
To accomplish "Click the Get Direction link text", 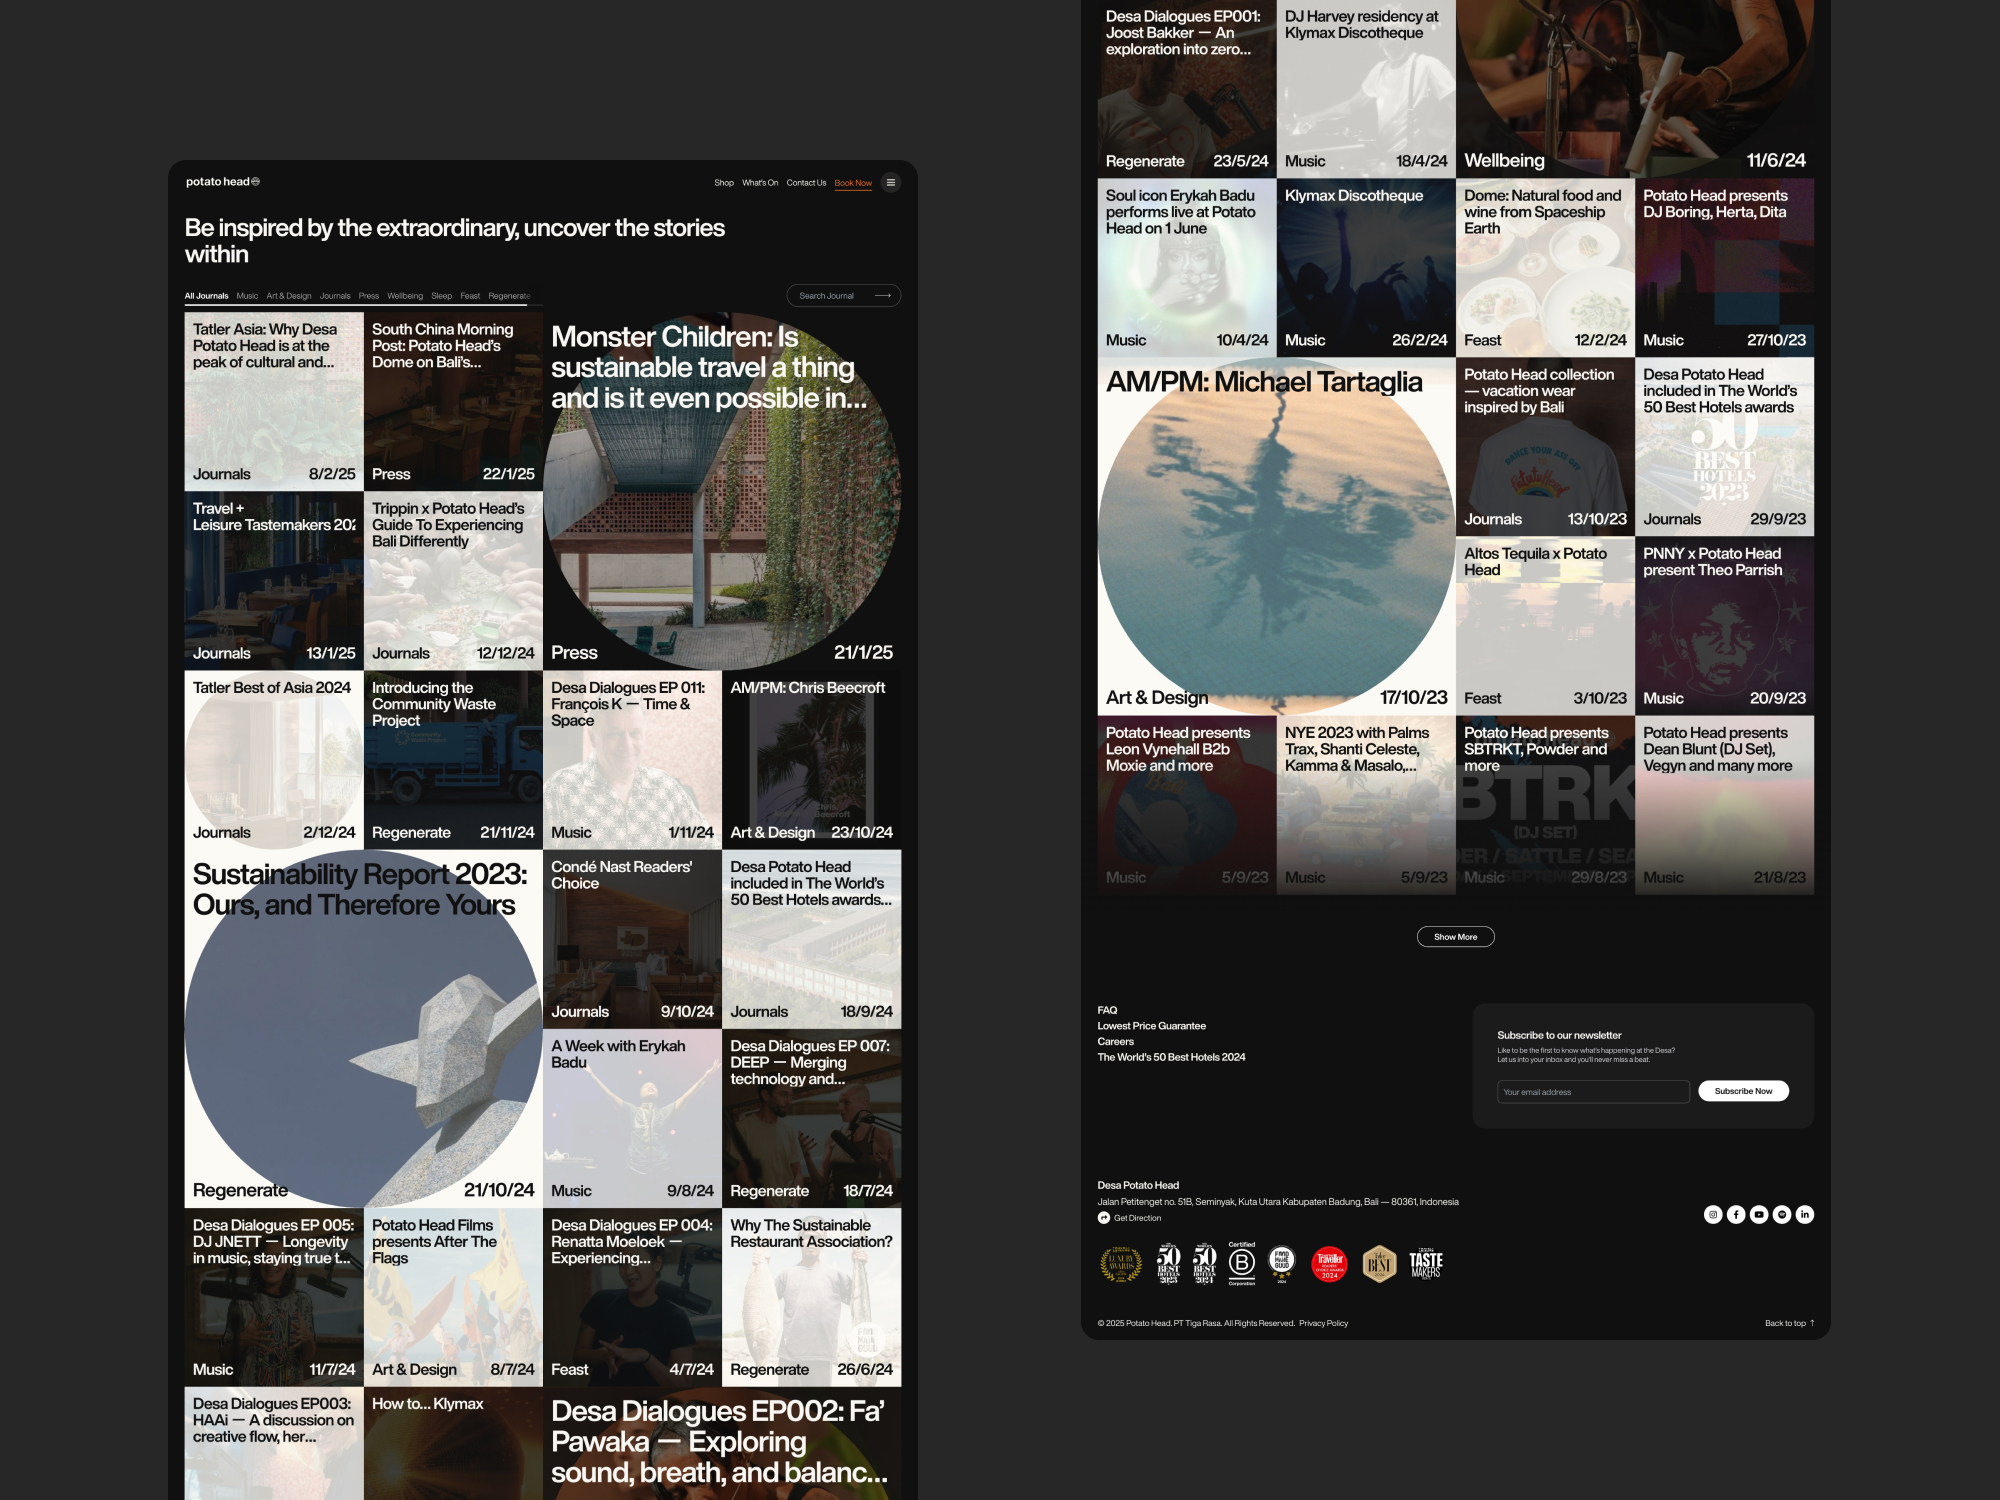I will (x=1137, y=1218).
